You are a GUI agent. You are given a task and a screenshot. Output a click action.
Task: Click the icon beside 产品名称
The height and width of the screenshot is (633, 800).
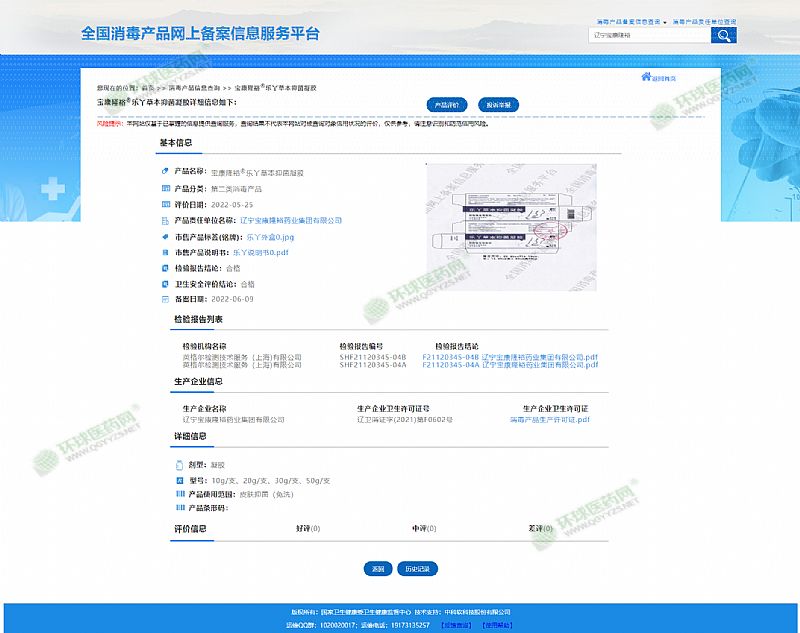click(165, 171)
